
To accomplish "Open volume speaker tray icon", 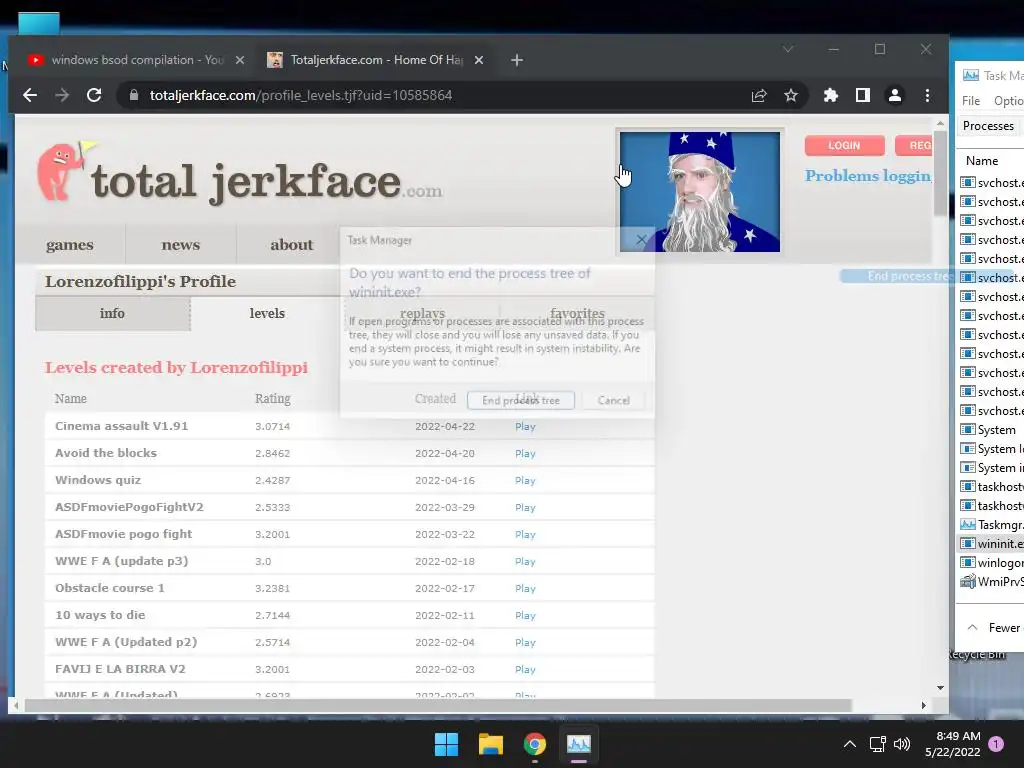I will (902, 744).
